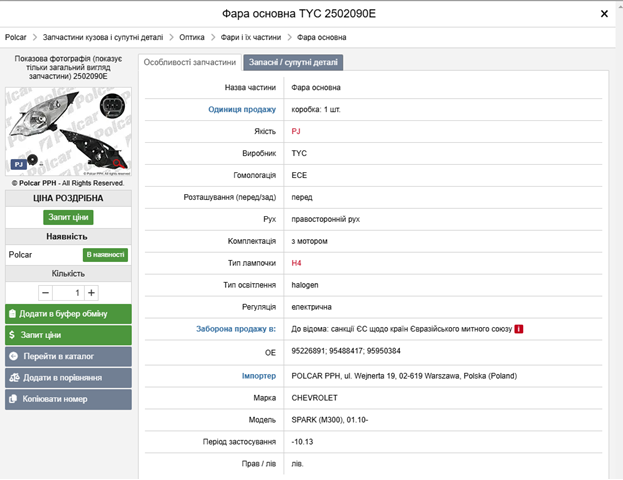Click the Одиниця продажу label link

click(x=242, y=109)
